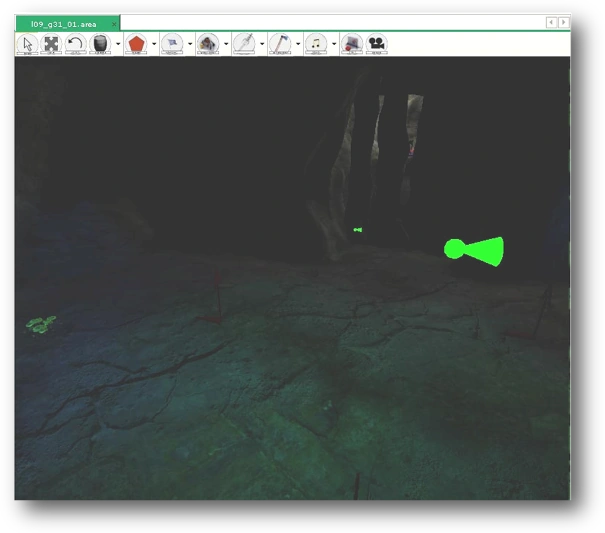Viewport: 605px width, 533px height.
Task: Close the l09_g31_01.area tab
Action: coord(114,24)
